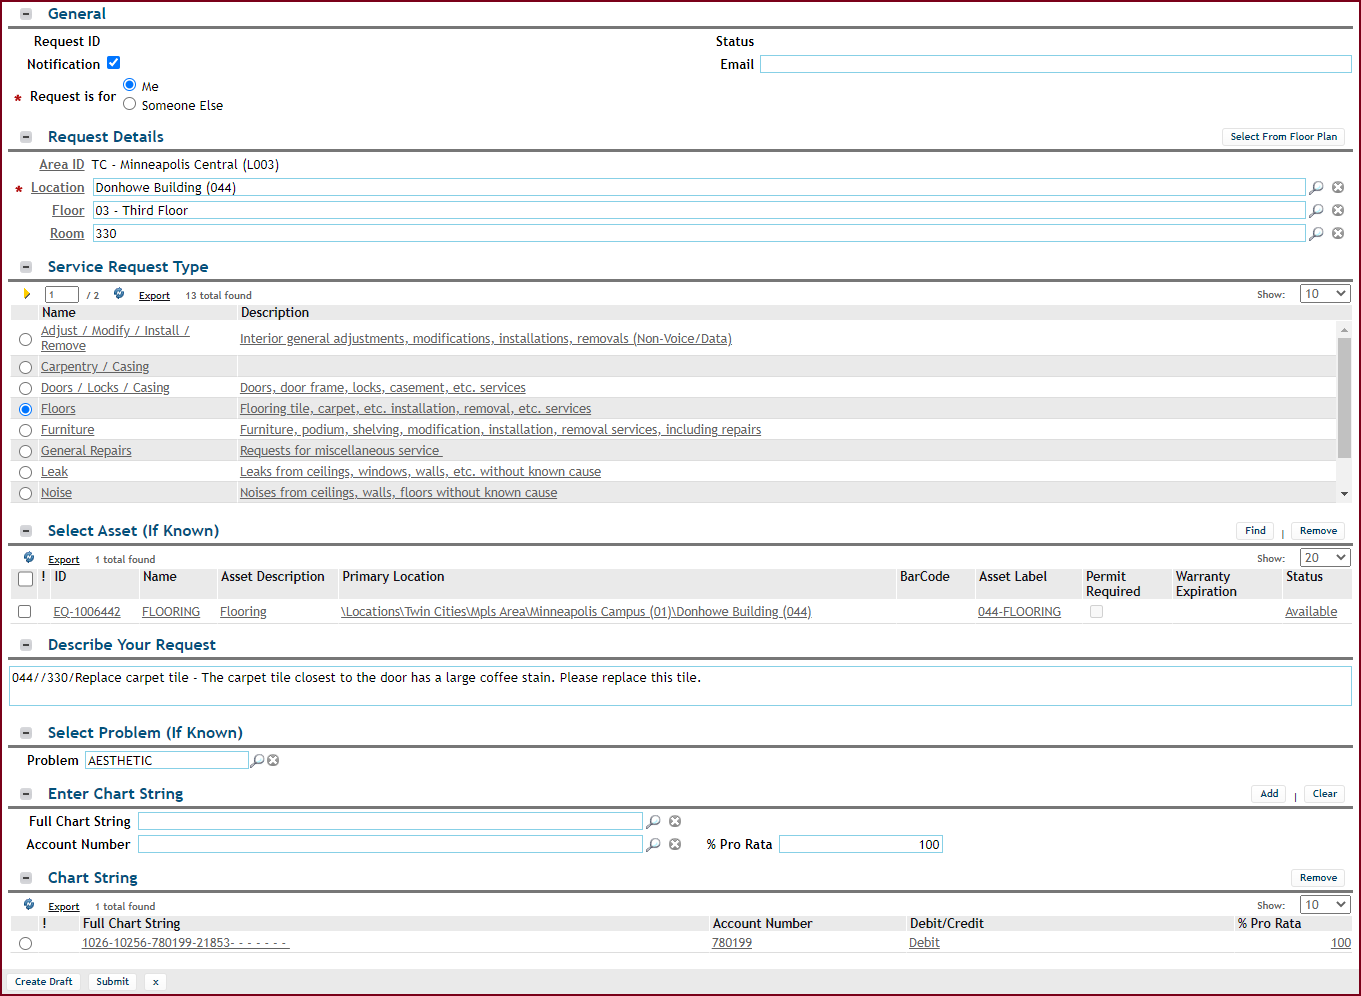
Task: Collapse the Select Asset section
Action: pyautogui.click(x=26, y=531)
